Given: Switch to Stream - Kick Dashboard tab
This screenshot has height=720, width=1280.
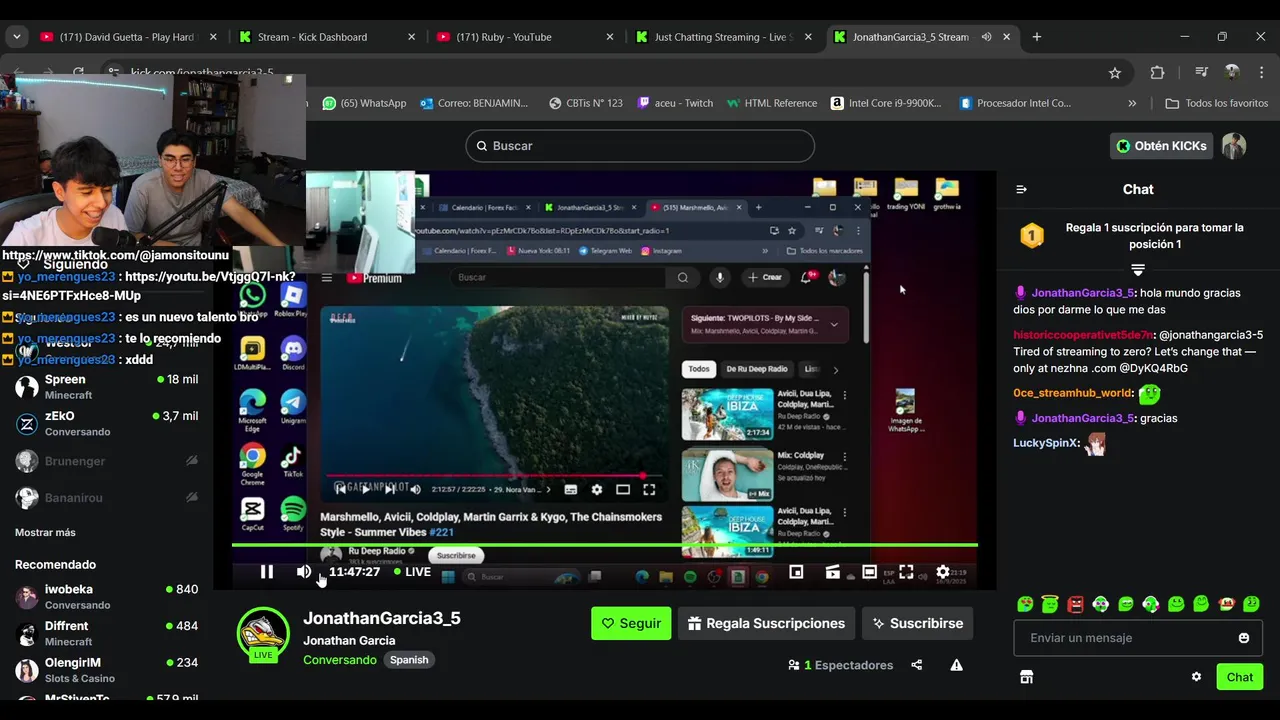Looking at the screenshot, I should tap(327, 37).
